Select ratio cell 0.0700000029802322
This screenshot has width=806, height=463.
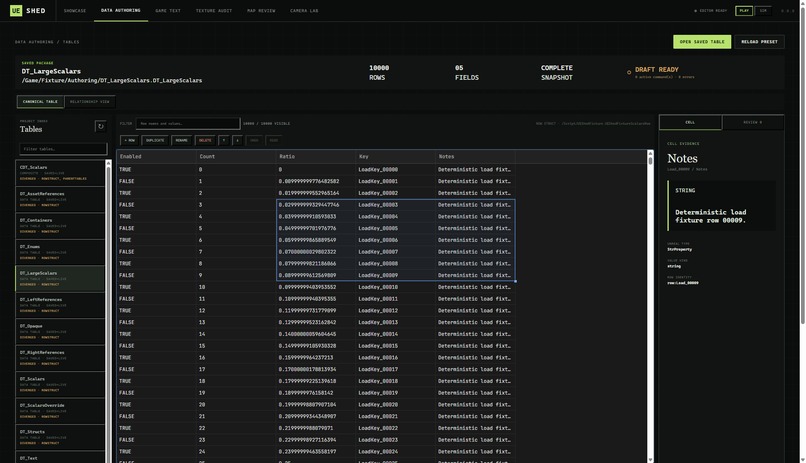pyautogui.click(x=316, y=252)
